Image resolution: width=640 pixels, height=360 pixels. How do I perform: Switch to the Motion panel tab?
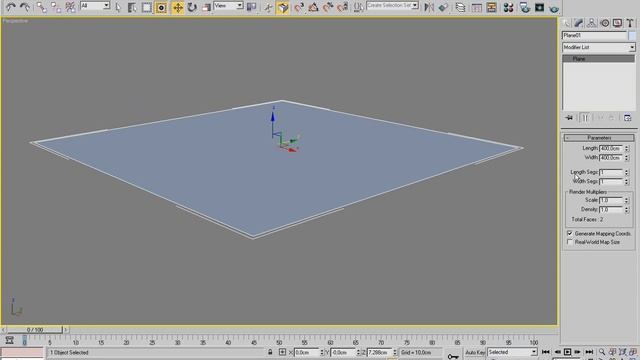coord(604,23)
